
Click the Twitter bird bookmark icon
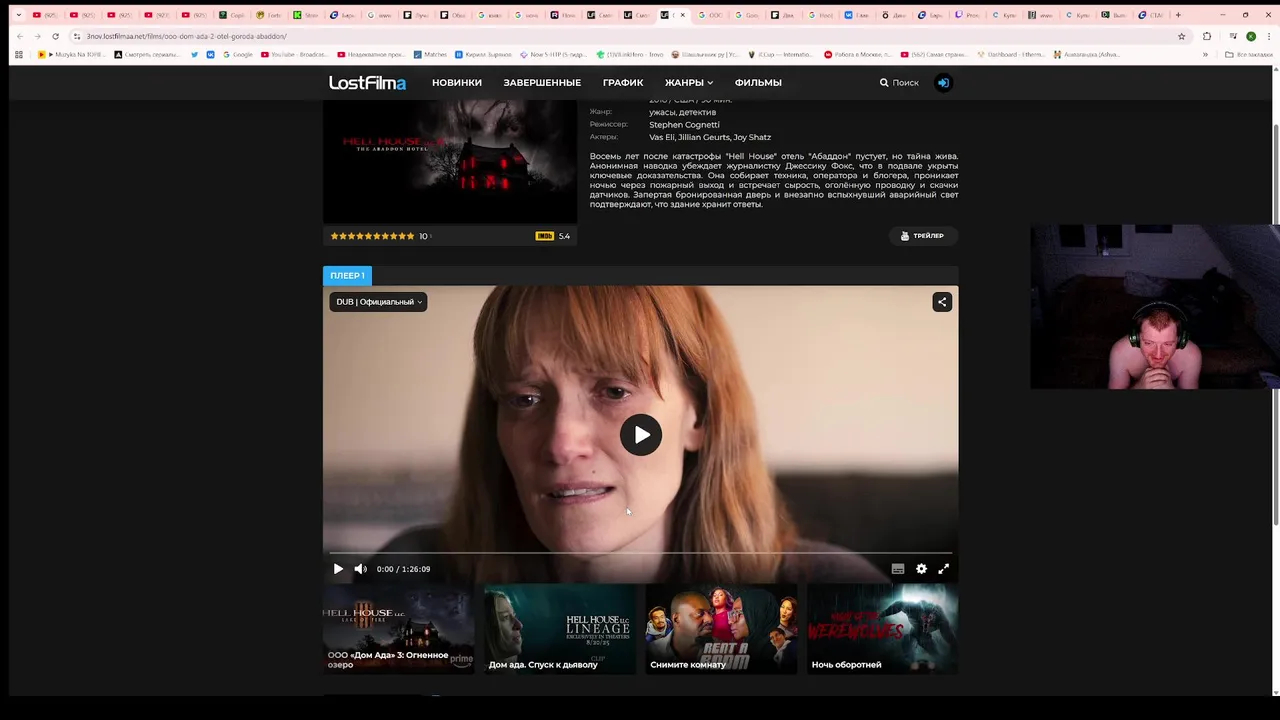[x=194, y=54]
